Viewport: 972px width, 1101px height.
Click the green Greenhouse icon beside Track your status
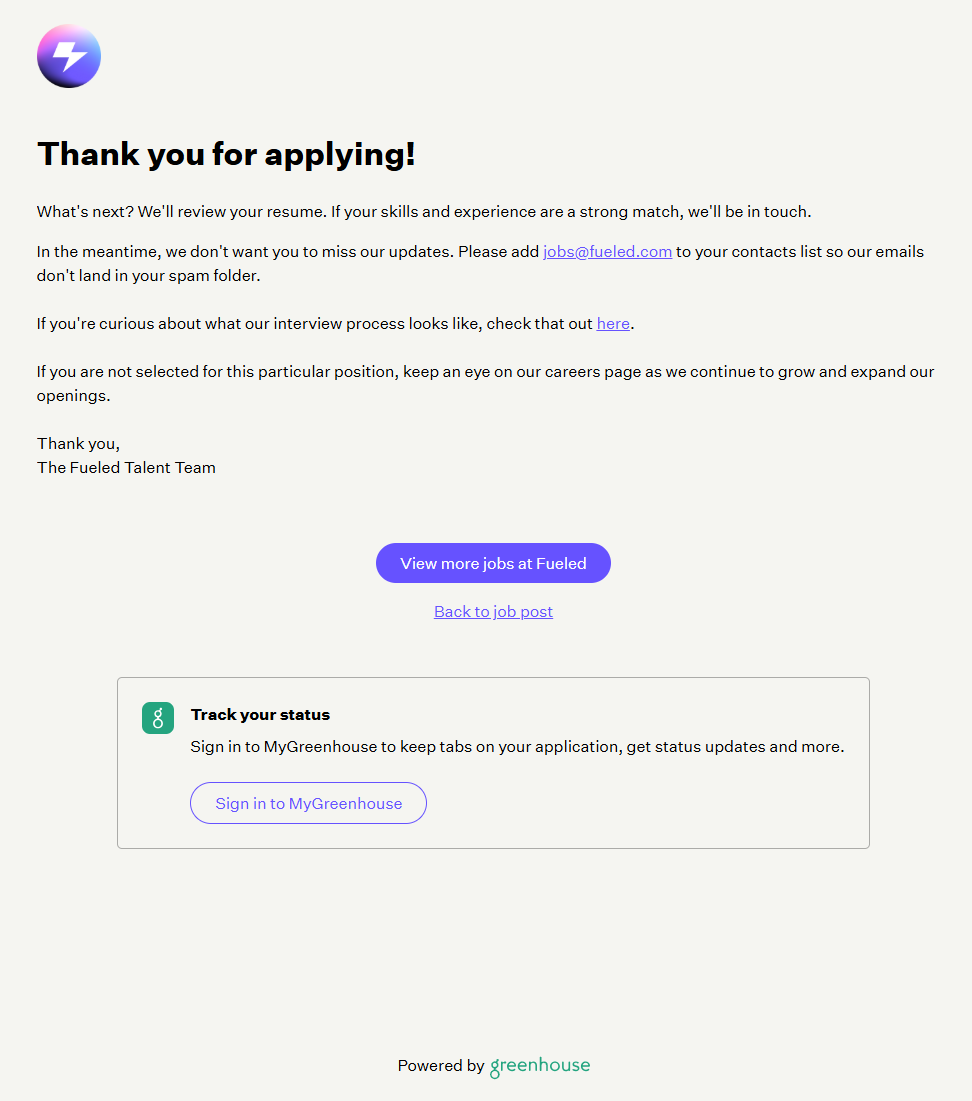158,718
